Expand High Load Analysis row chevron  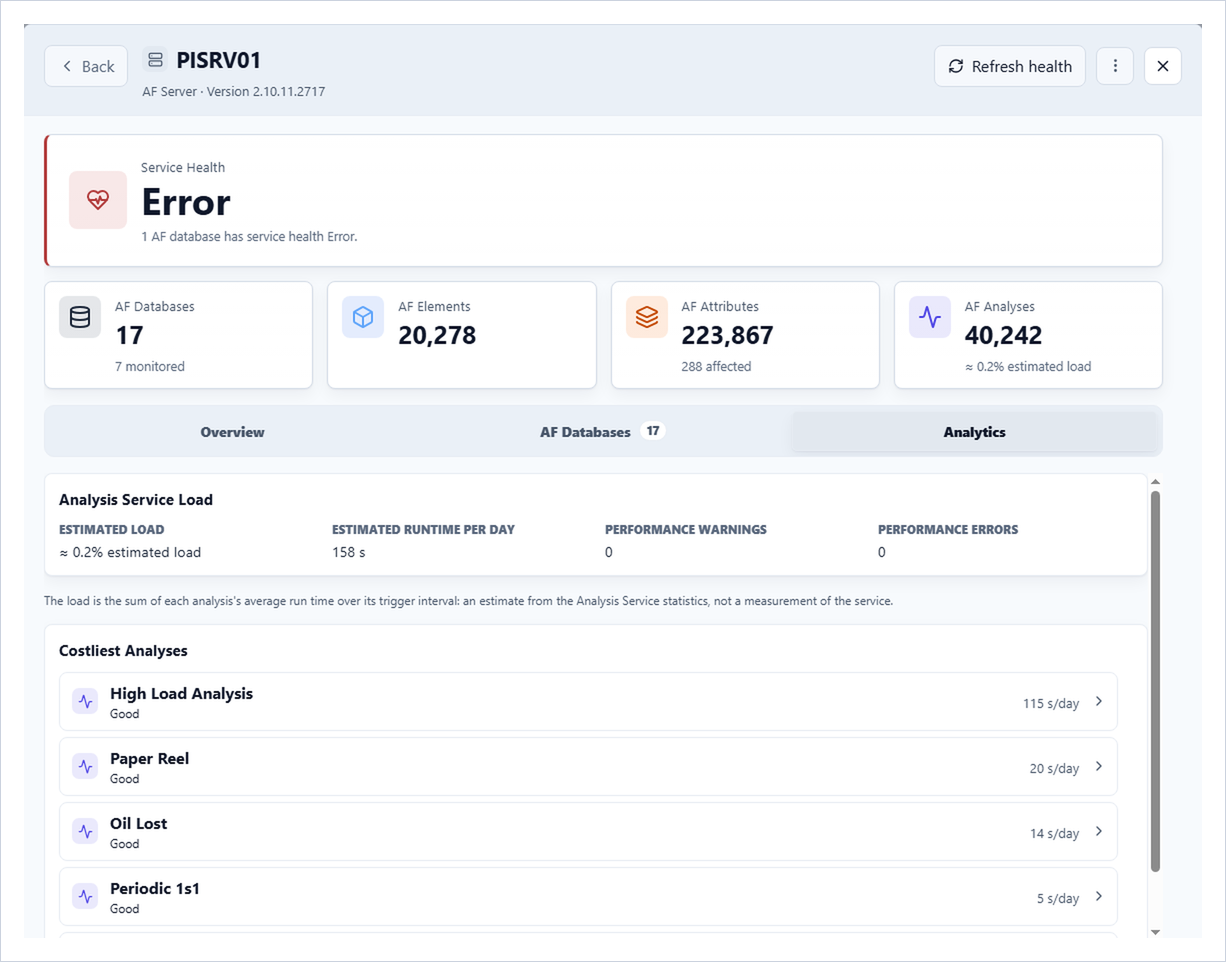click(1099, 702)
